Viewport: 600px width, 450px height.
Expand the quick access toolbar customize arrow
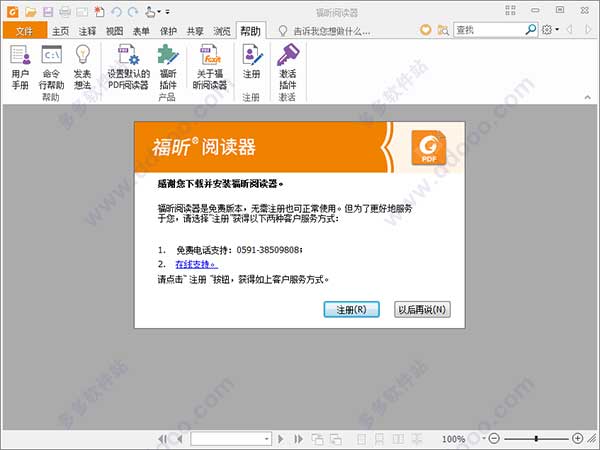point(168,12)
